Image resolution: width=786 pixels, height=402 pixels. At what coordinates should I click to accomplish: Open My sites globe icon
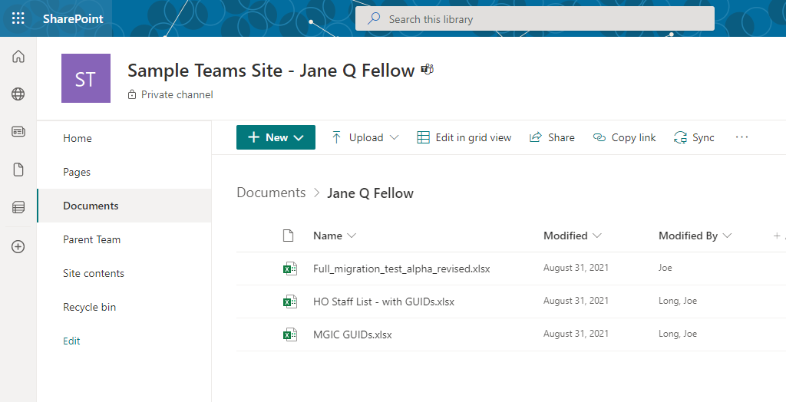tap(18, 94)
